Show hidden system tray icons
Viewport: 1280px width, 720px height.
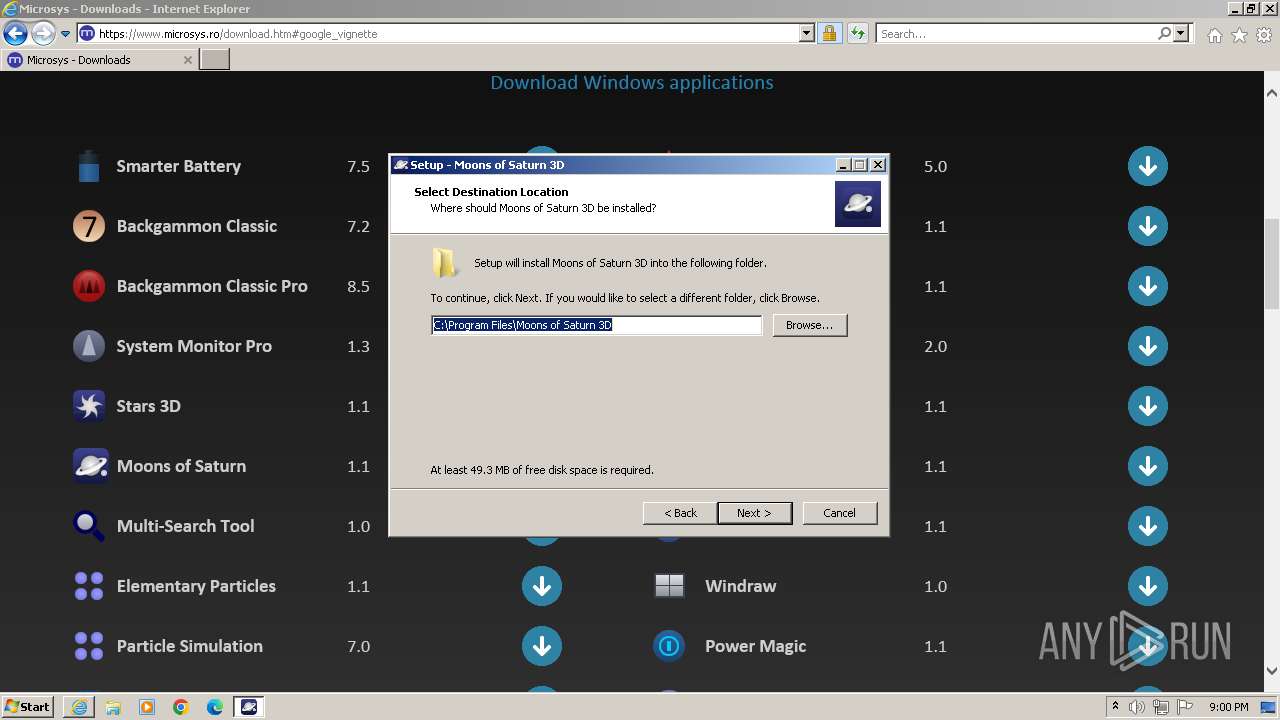(x=1115, y=706)
